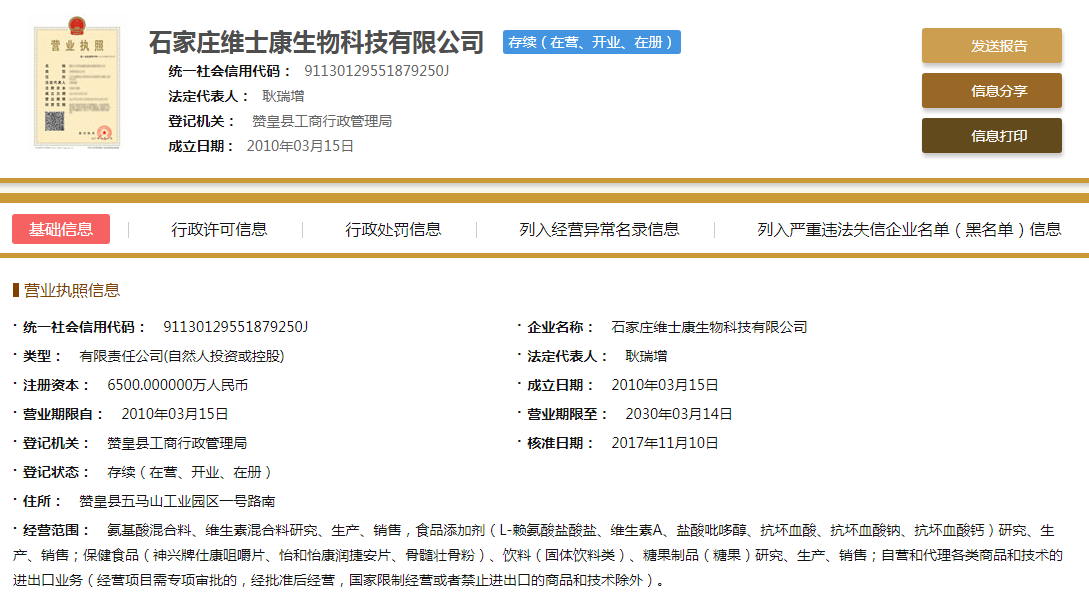Go to the 列入经营异常名录信息 tab

[x=599, y=229]
